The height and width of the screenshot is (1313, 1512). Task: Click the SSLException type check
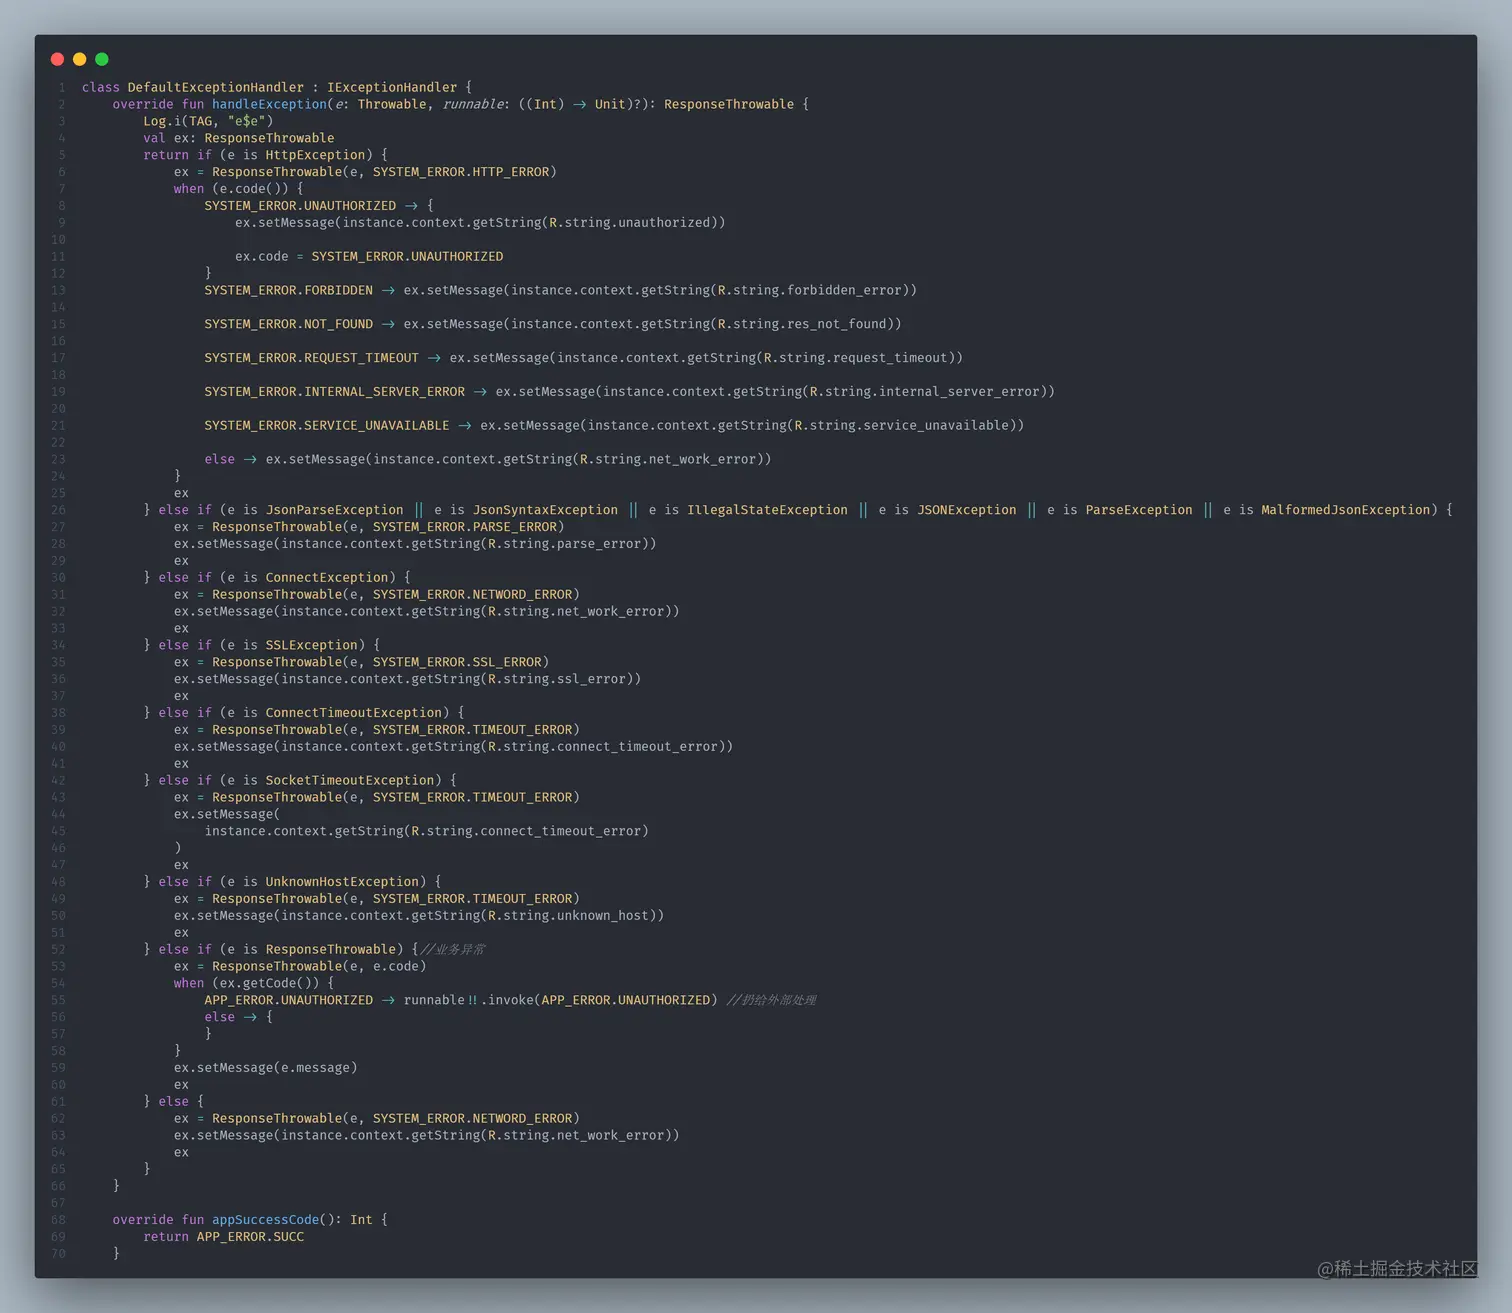pyautogui.click(x=311, y=646)
